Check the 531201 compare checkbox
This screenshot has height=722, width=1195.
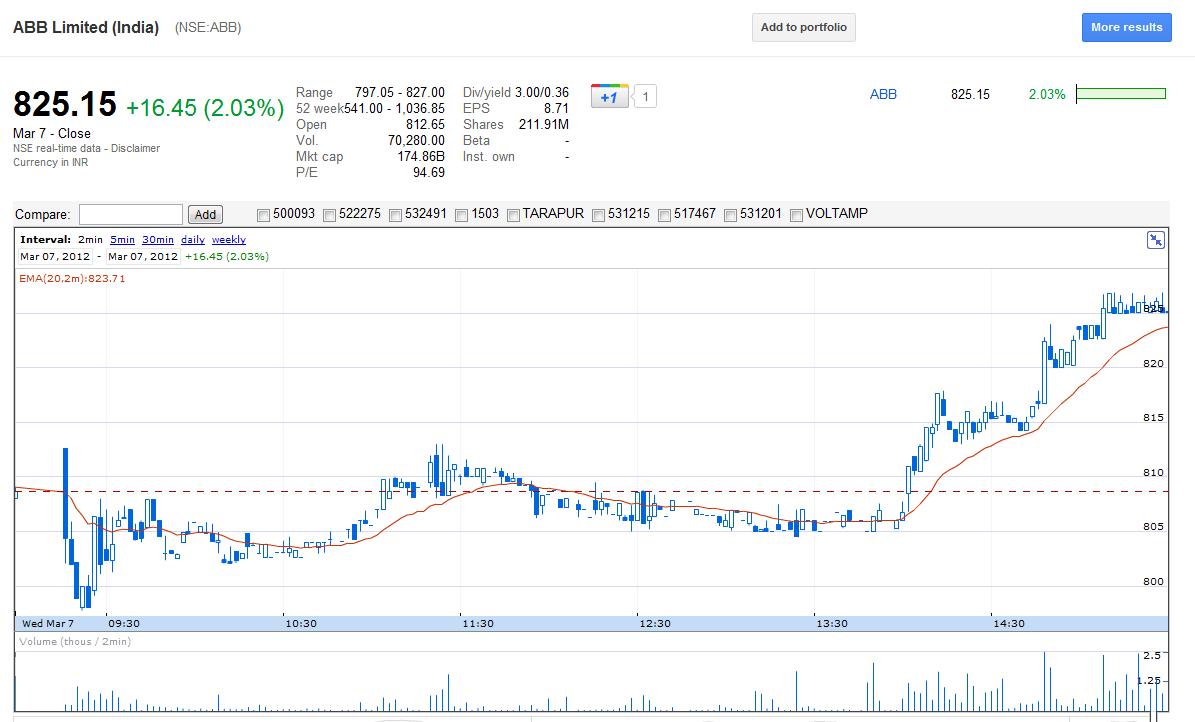click(730, 215)
